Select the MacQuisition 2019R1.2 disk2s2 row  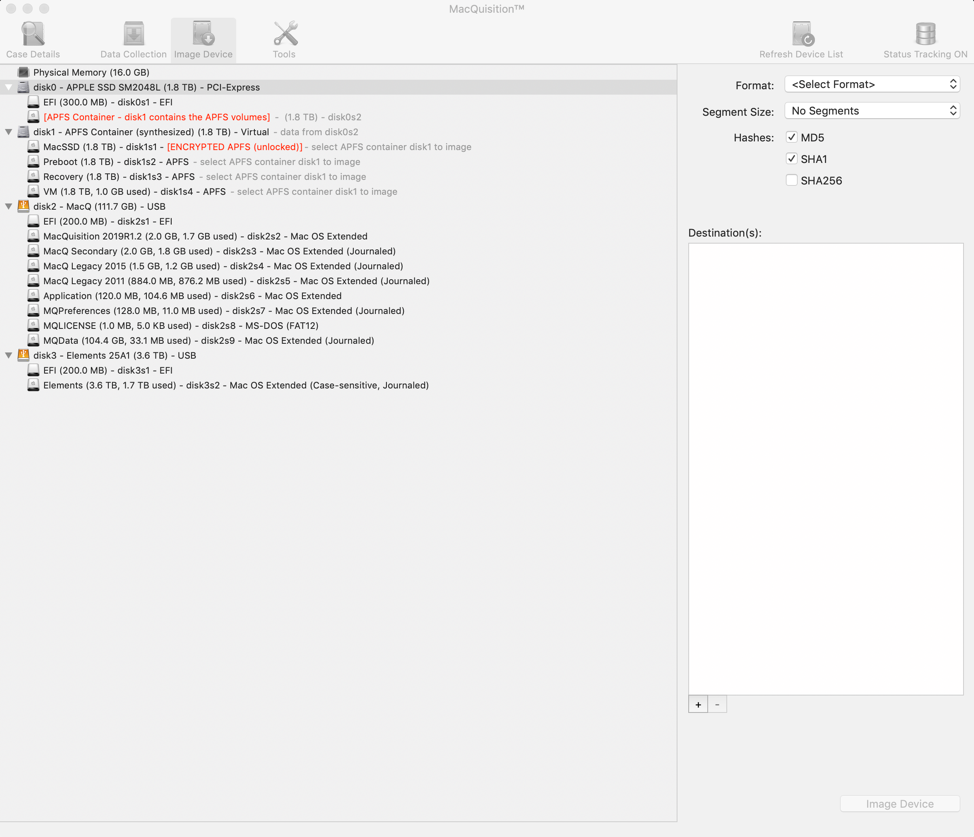click(x=339, y=236)
